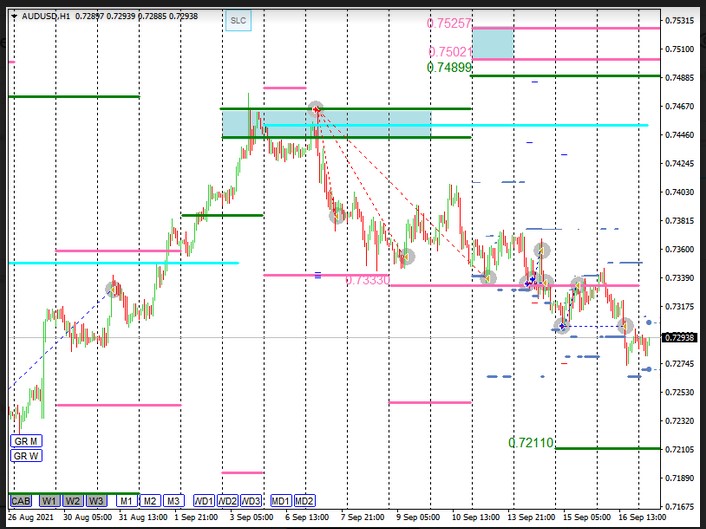Select the 0.75257 pink level label

click(x=448, y=23)
